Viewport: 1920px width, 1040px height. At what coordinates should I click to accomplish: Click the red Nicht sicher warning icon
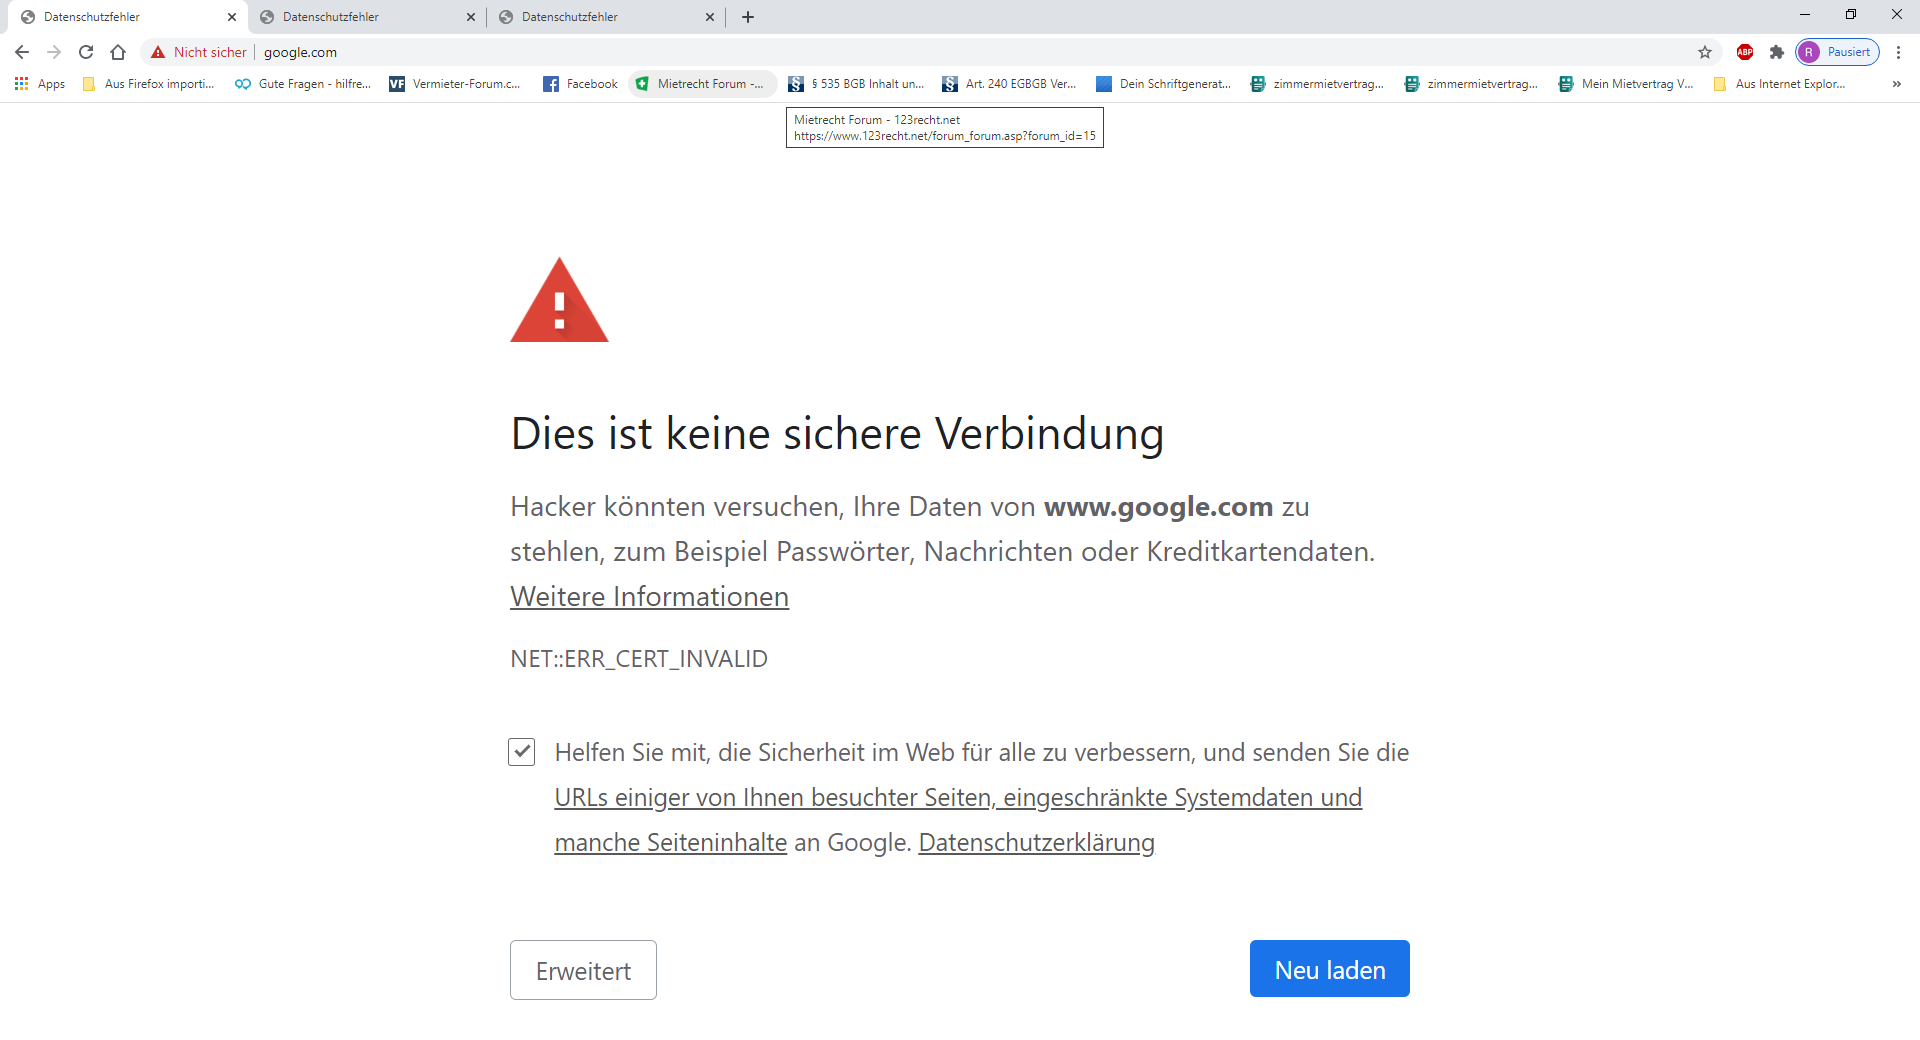158,52
